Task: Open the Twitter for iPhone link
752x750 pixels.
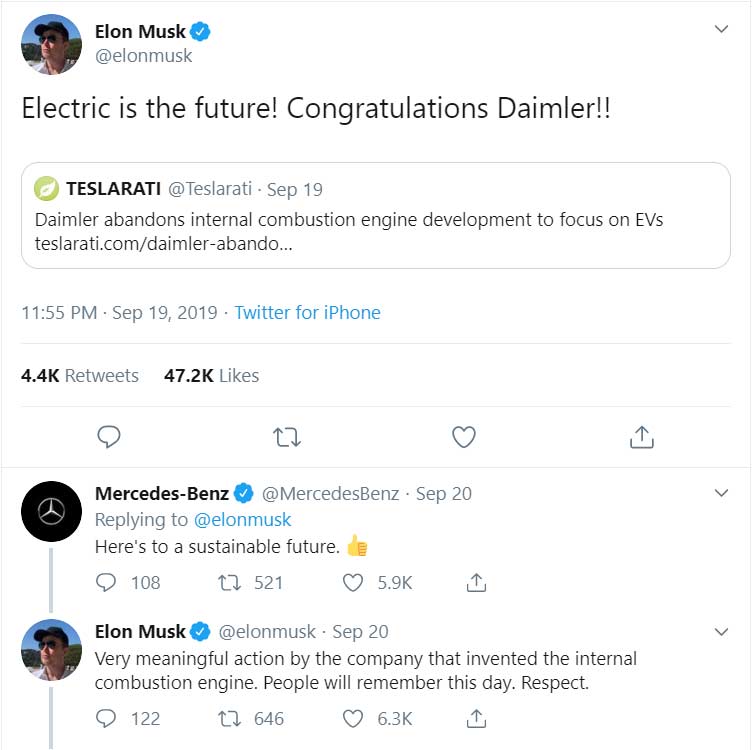Action: point(307,313)
